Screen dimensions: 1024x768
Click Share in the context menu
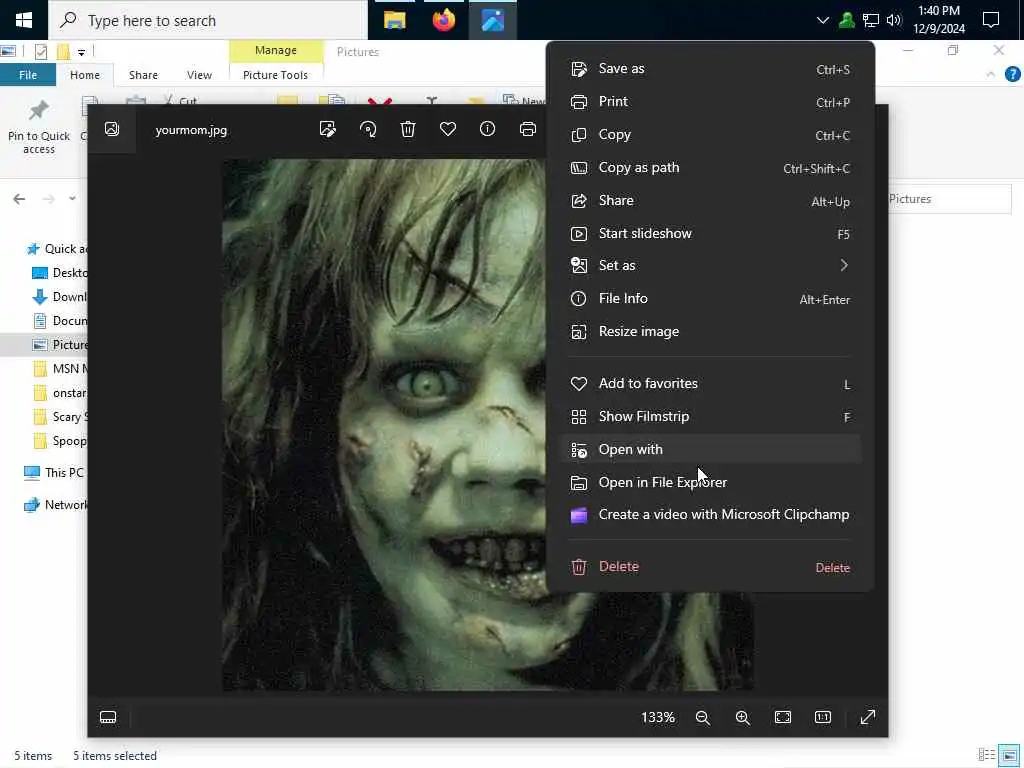(711, 200)
